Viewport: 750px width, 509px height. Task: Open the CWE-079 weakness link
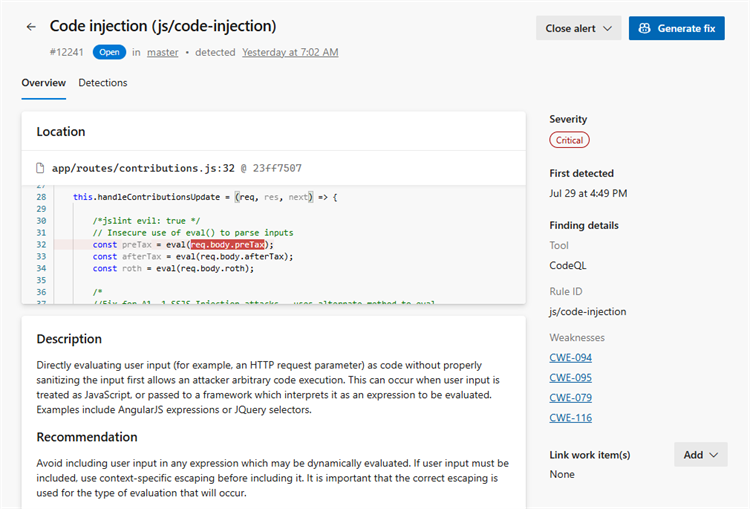click(x=570, y=398)
